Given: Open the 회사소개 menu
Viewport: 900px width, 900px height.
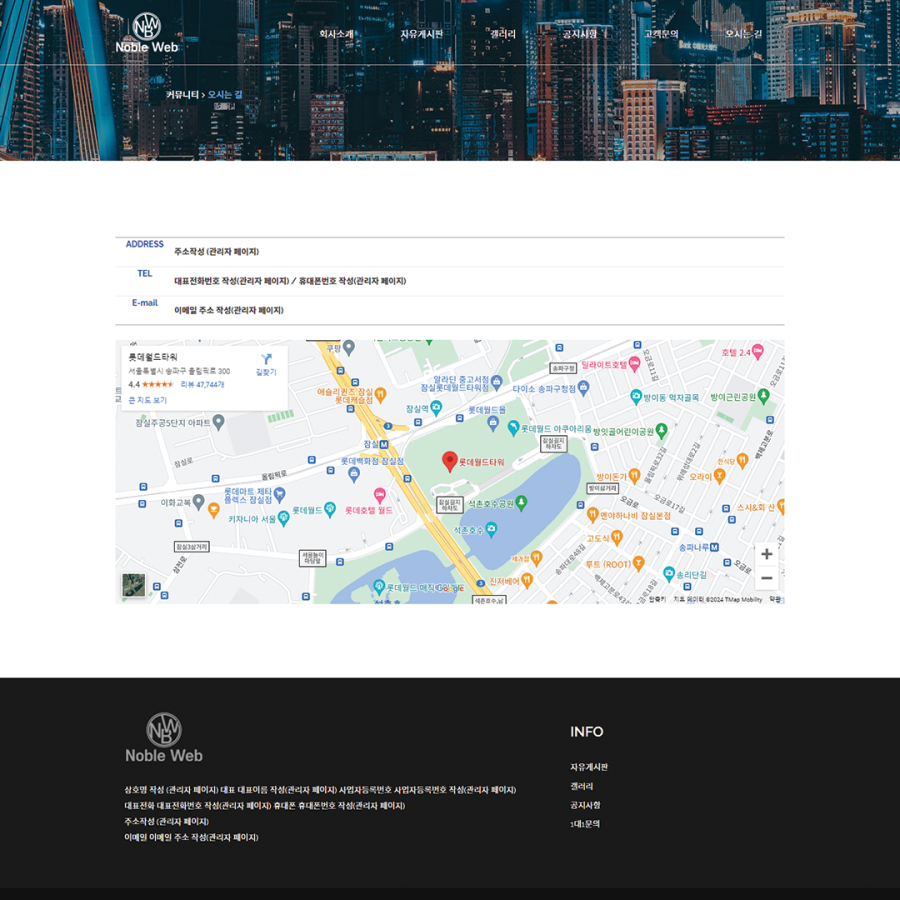Looking at the screenshot, I should click(336, 34).
